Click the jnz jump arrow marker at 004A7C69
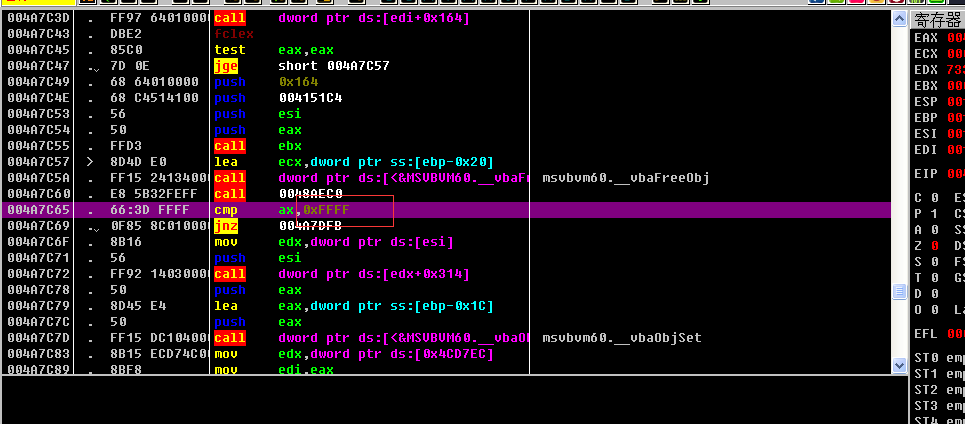Image resolution: width=965 pixels, height=424 pixels. [92, 226]
